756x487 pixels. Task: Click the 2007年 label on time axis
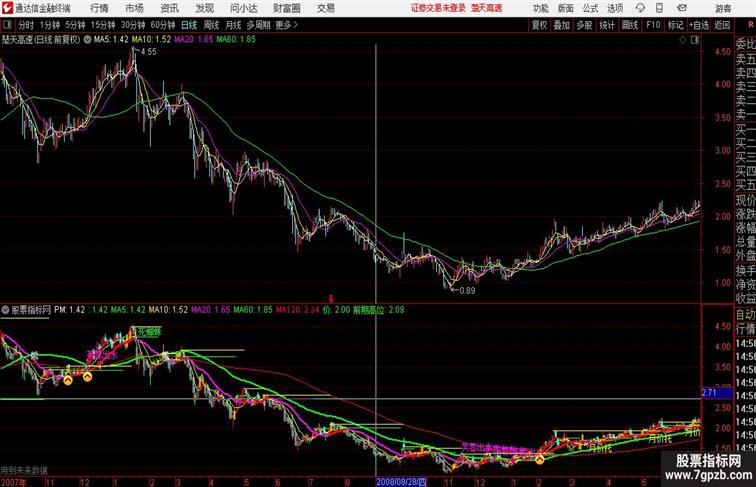(14, 482)
